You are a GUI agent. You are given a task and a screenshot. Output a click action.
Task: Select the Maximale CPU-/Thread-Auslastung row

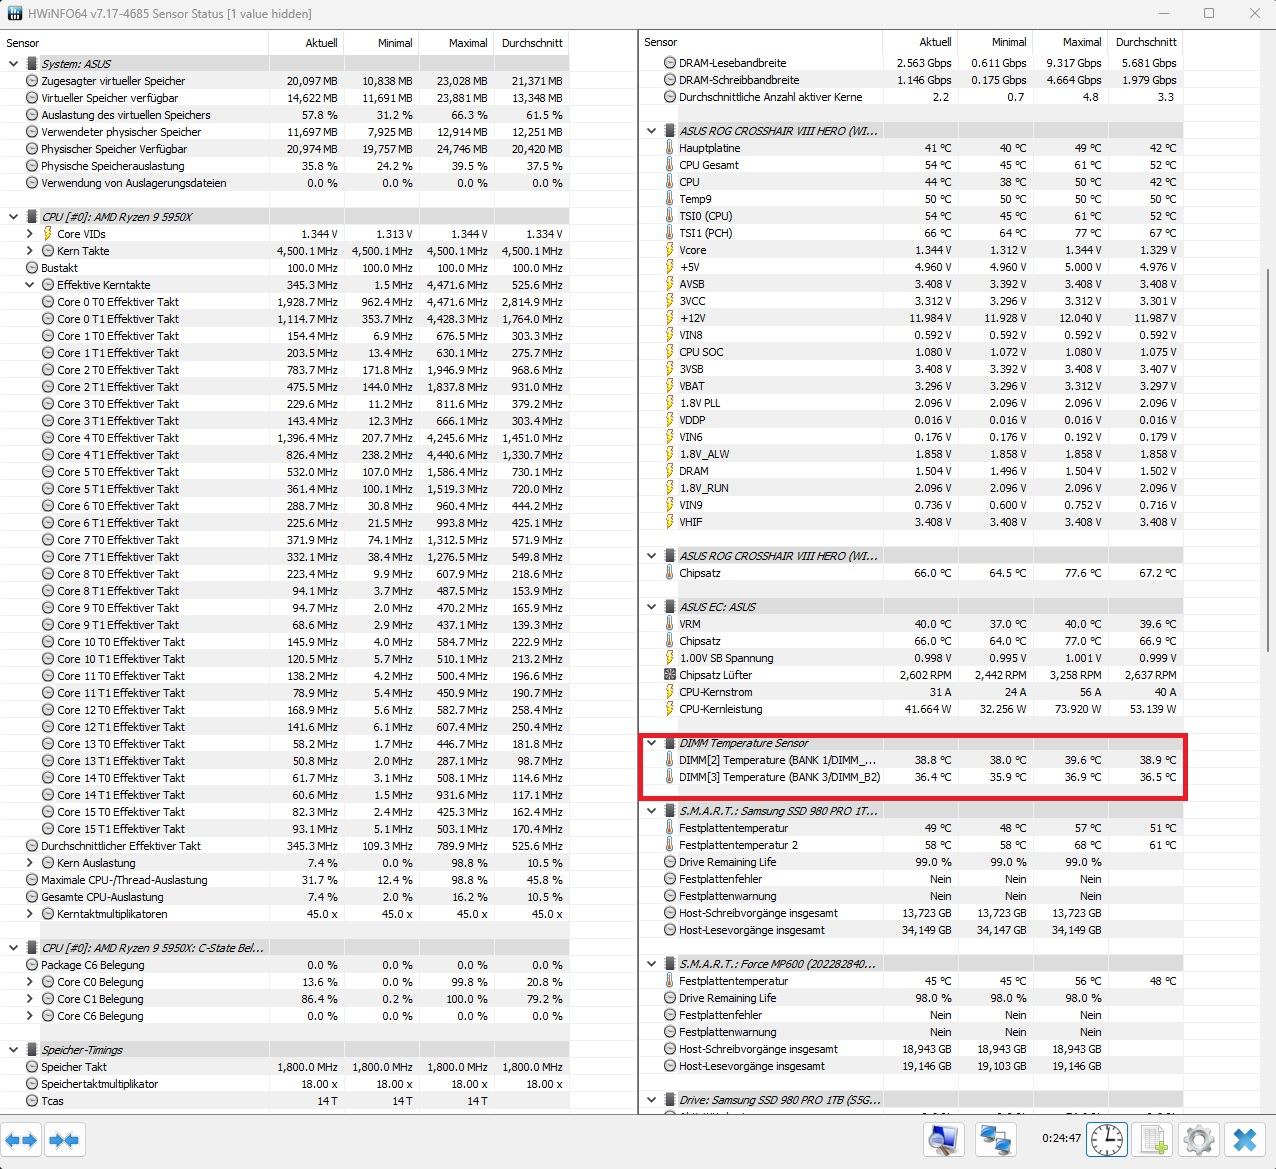pyautogui.click(x=285, y=880)
